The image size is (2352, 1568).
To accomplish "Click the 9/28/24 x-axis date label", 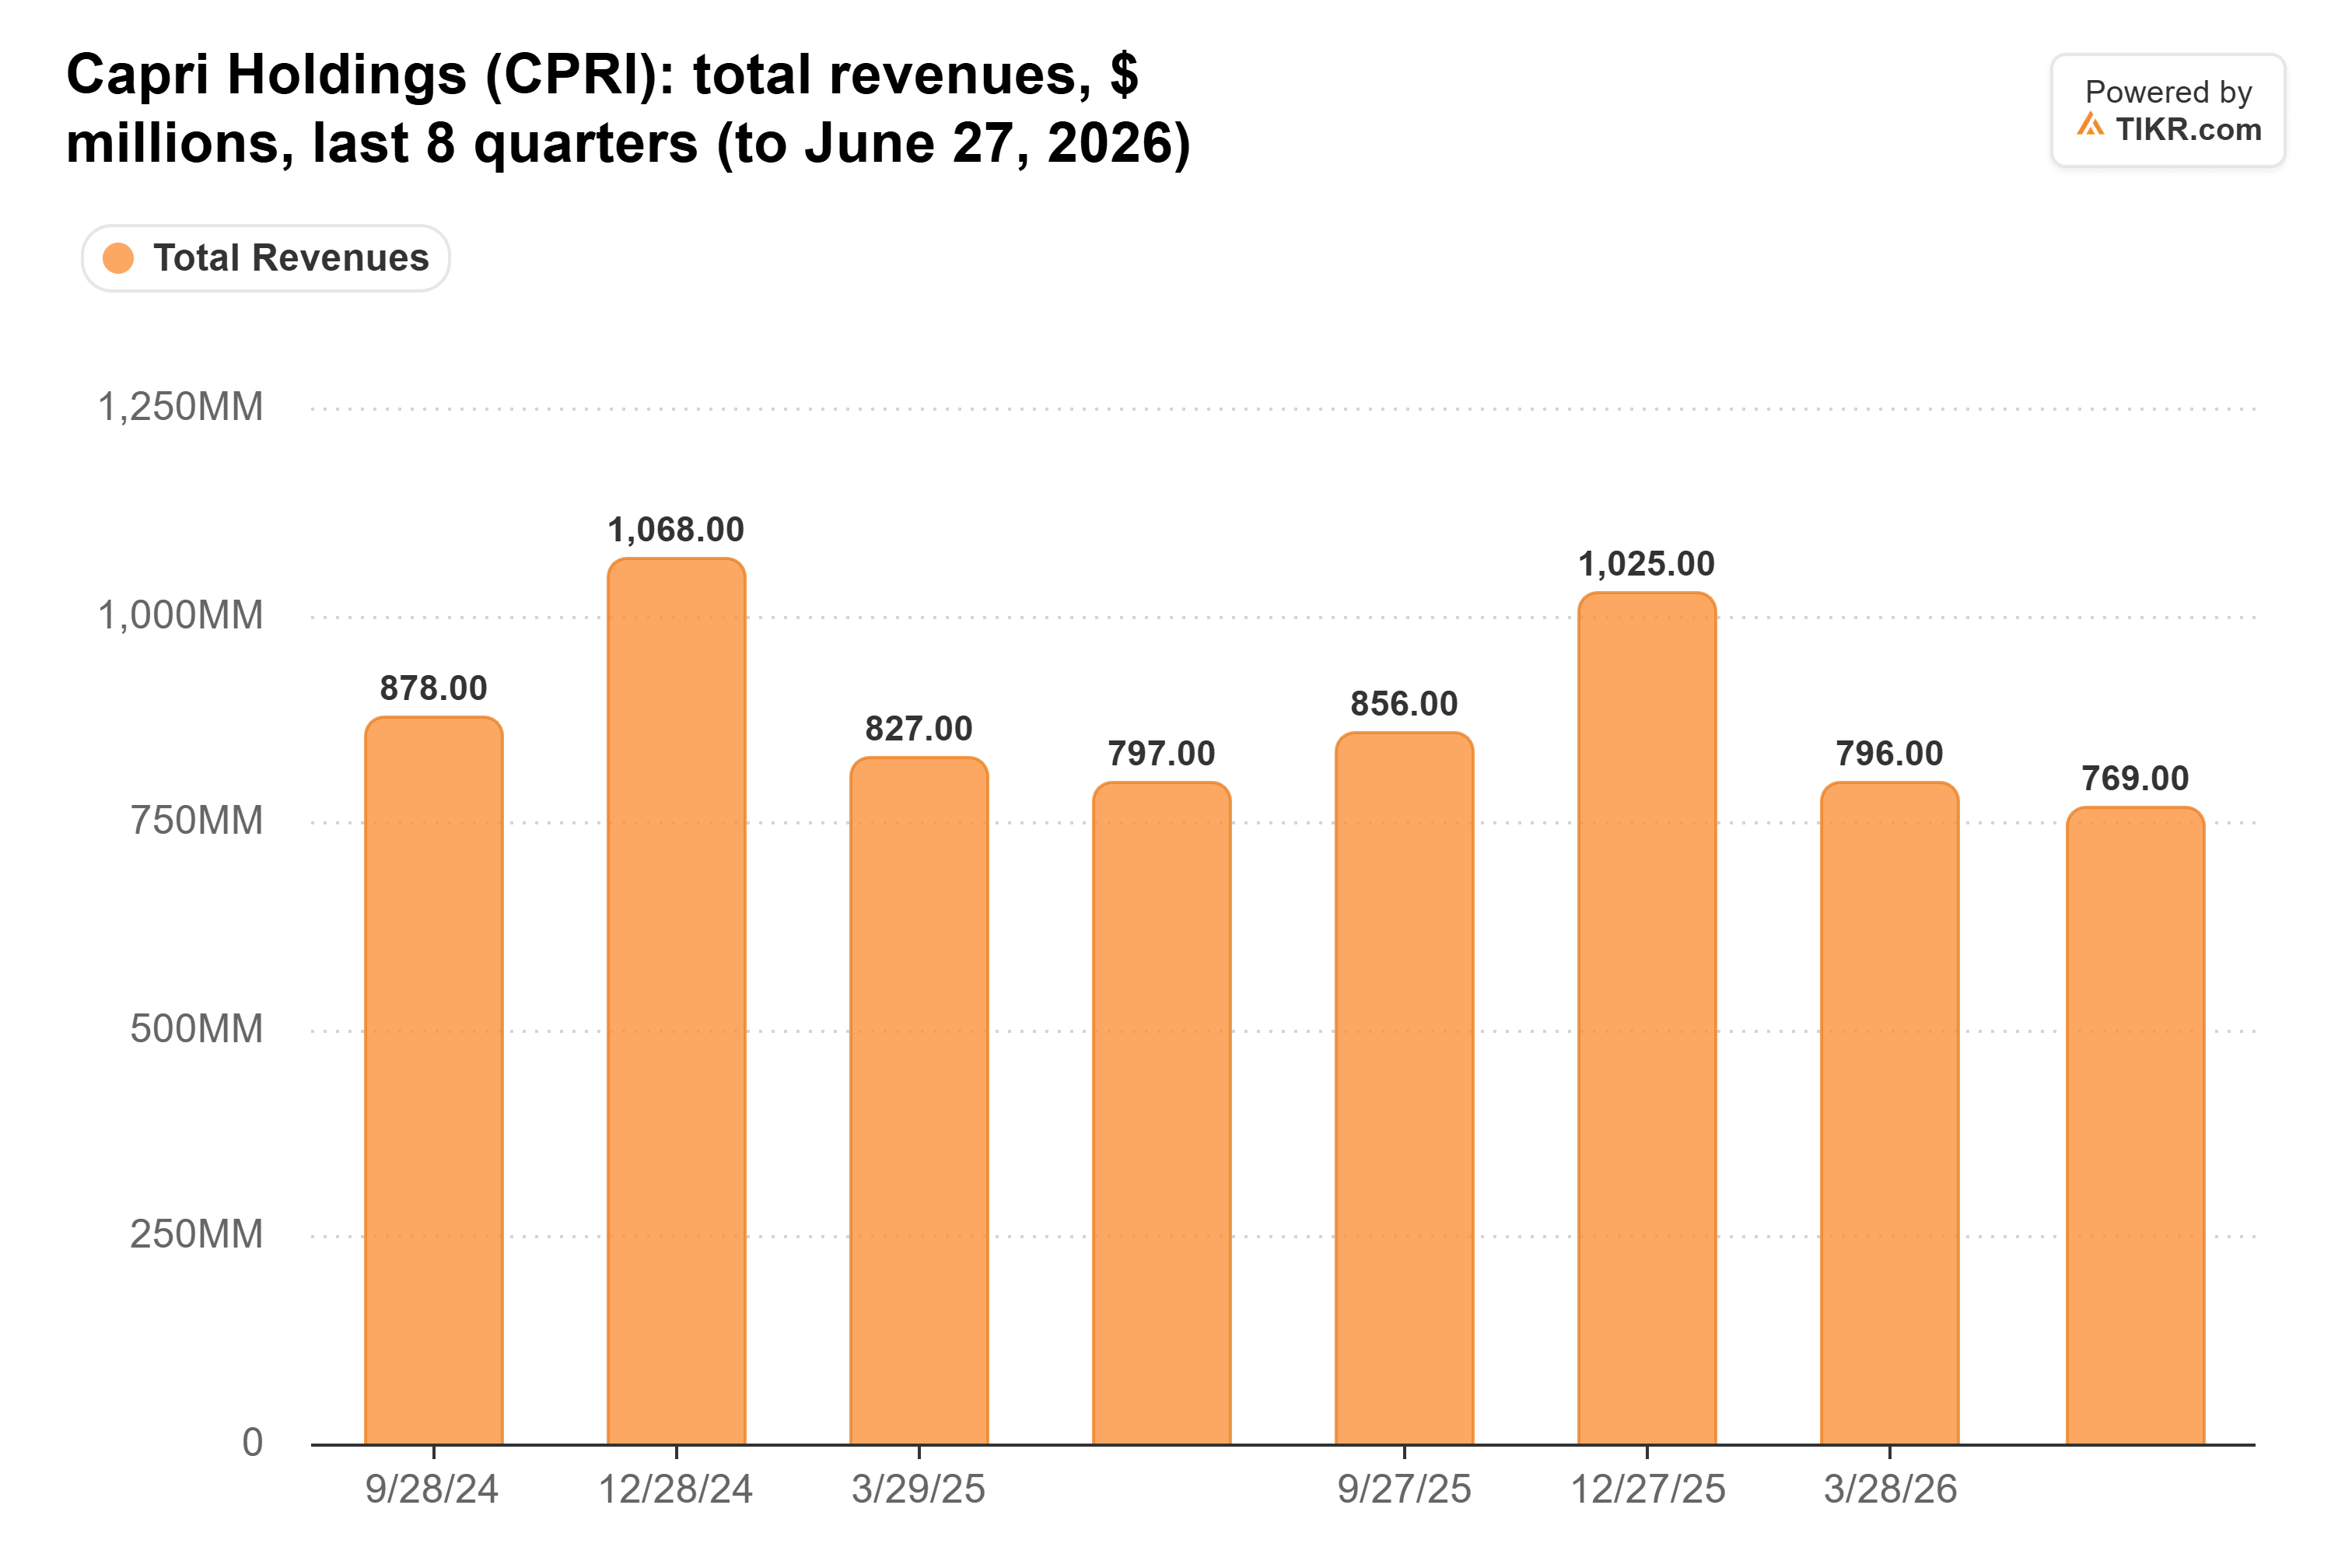I will click(x=432, y=1490).
